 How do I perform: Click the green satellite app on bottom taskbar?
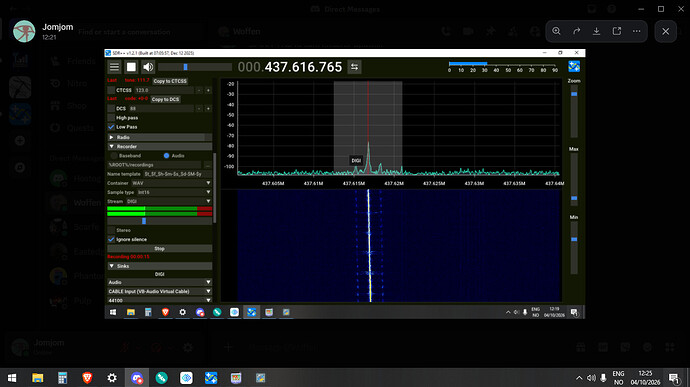pyautogui.click(x=161, y=378)
